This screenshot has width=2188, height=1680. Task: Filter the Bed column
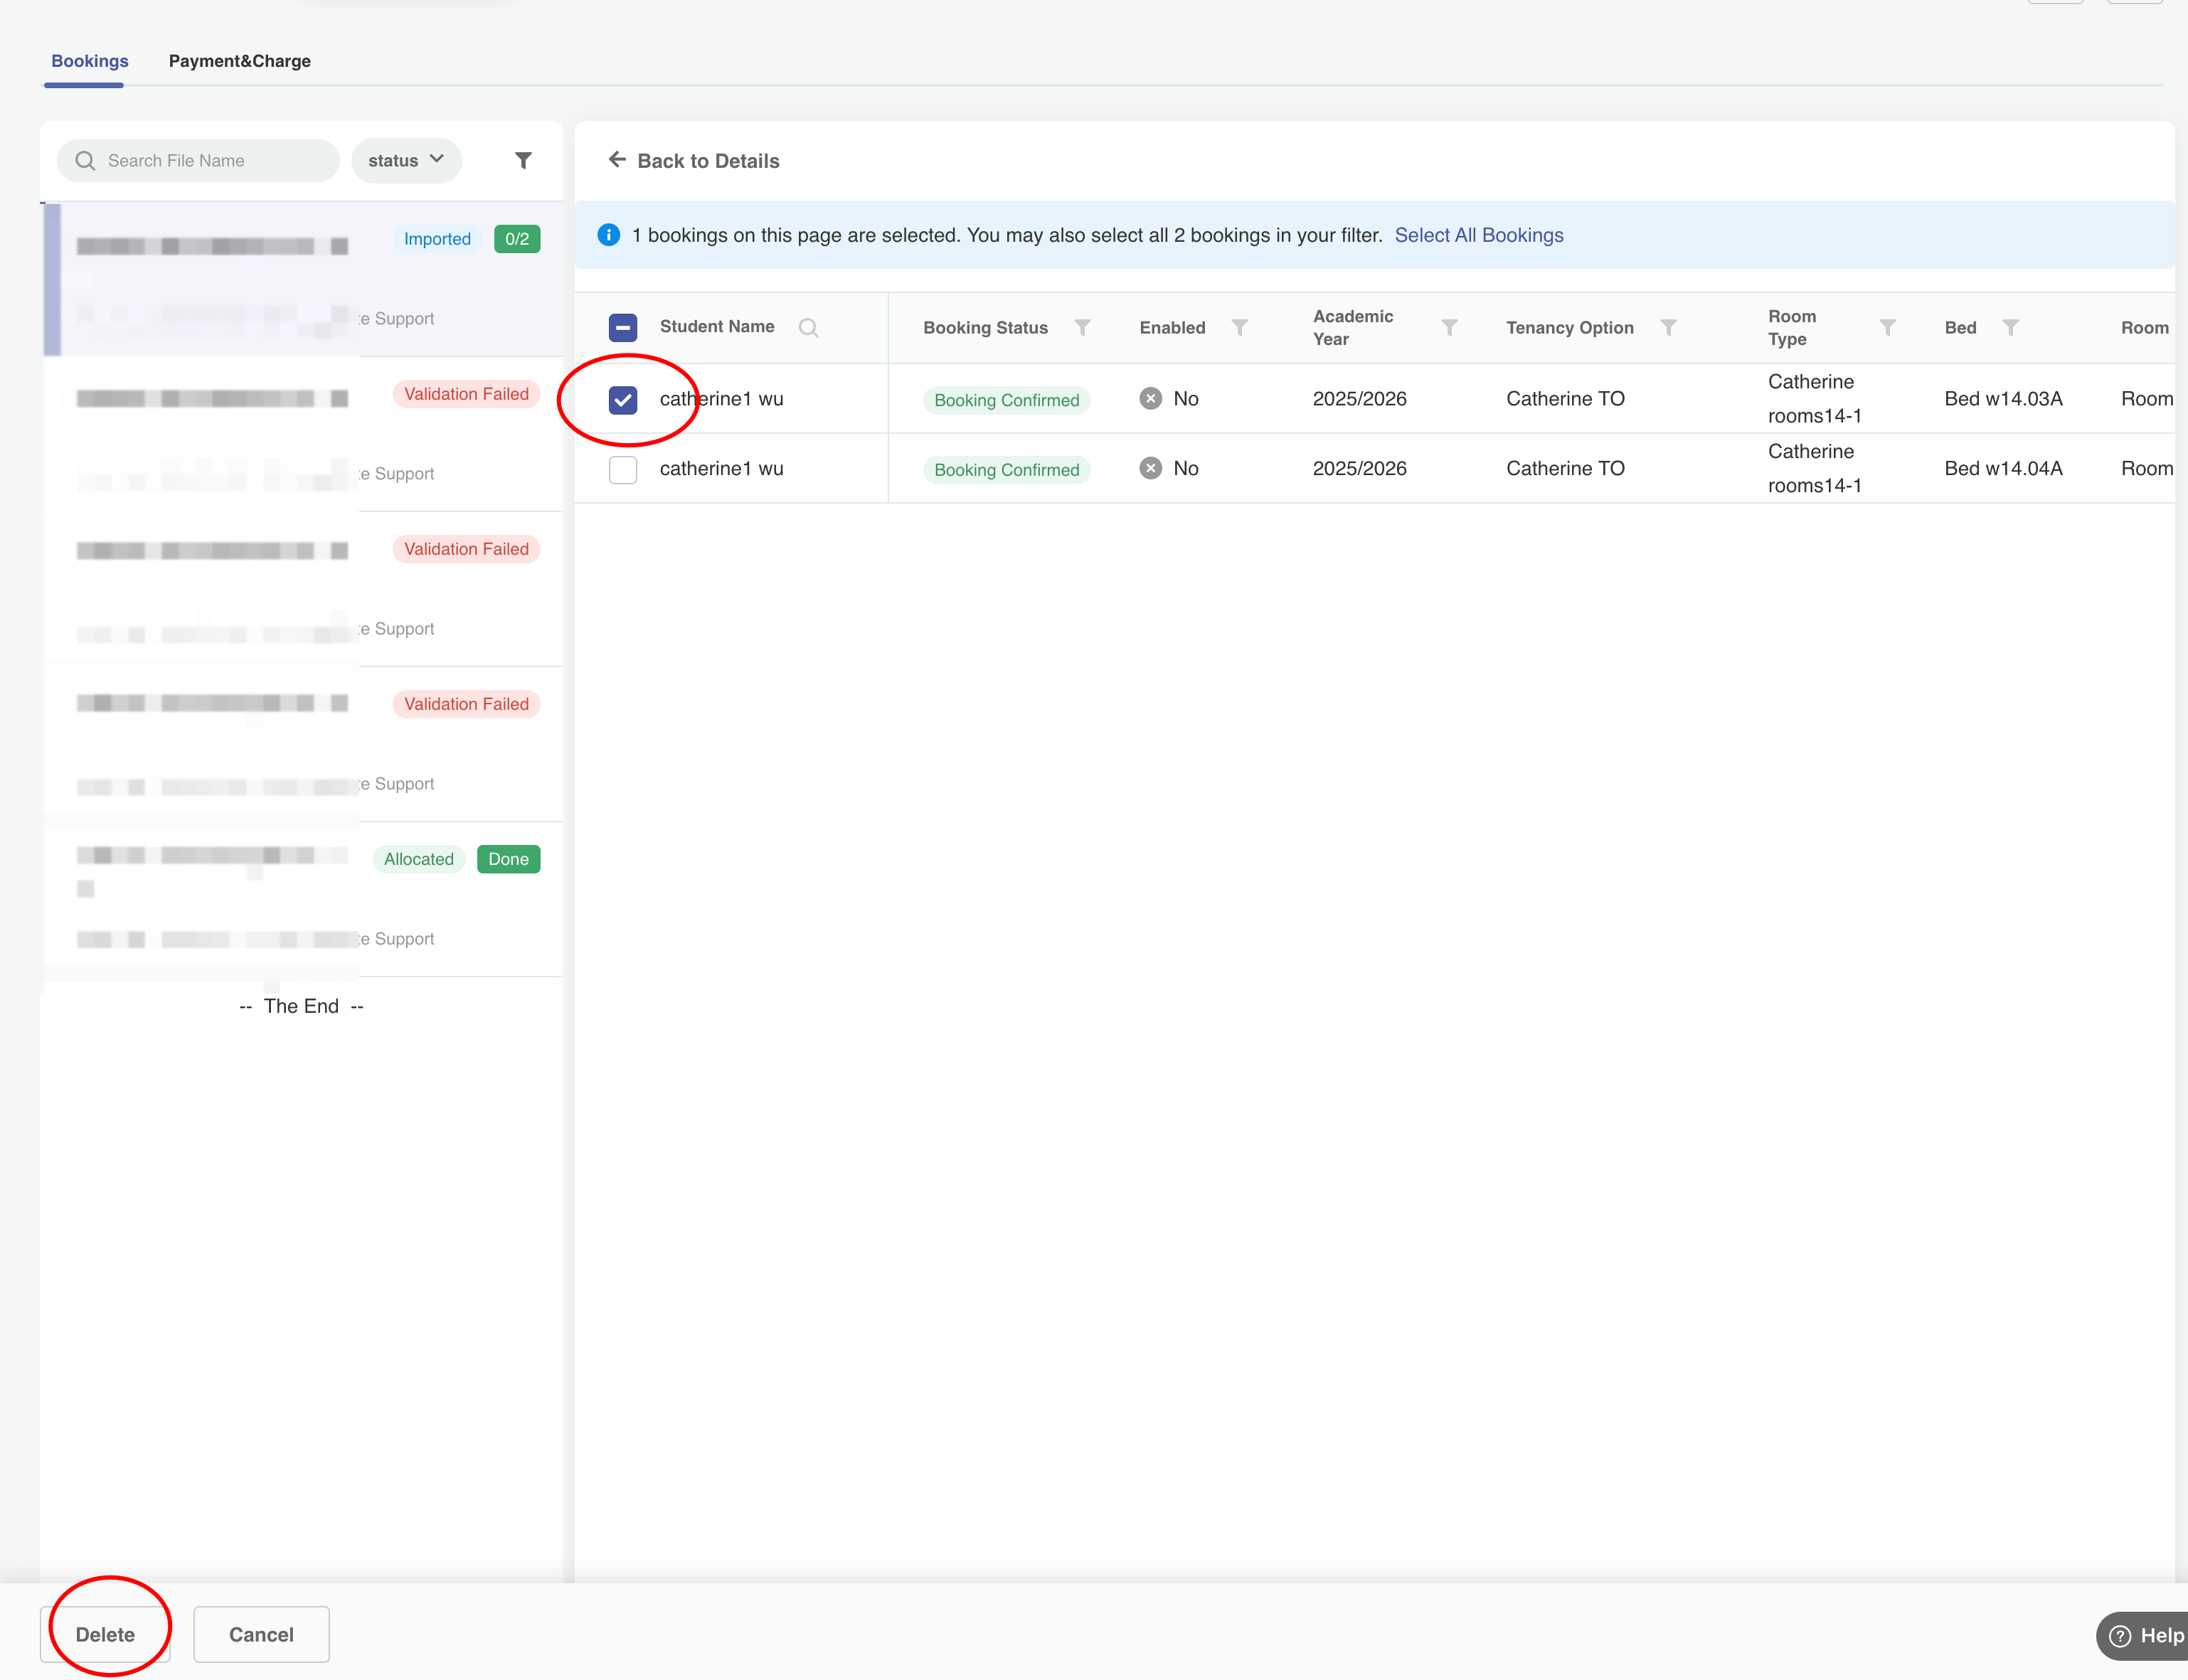point(2010,328)
